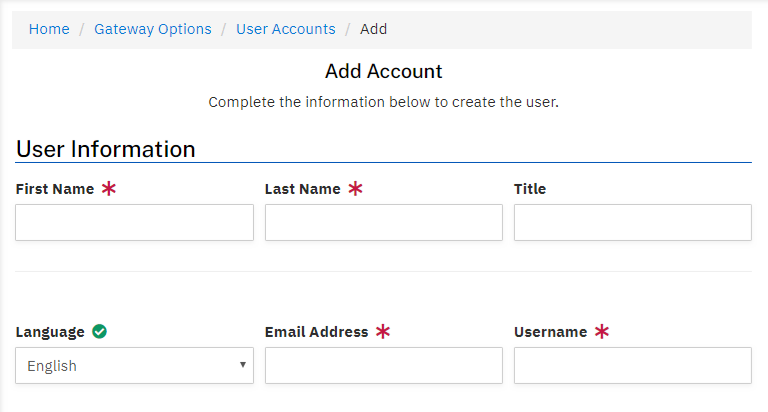Viewport: 768px width, 412px height.
Task: Click the Home breadcrumb link
Action: pos(49,29)
